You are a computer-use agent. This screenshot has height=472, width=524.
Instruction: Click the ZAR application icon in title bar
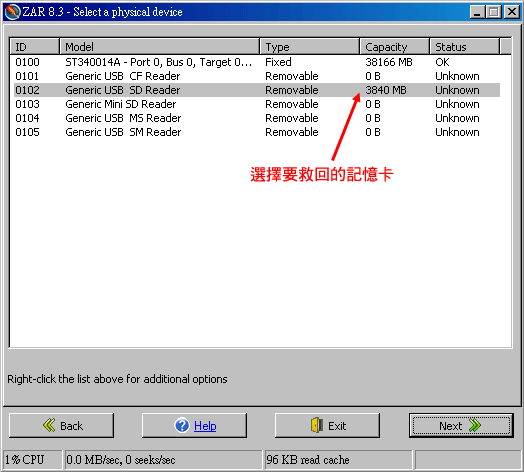point(13,12)
